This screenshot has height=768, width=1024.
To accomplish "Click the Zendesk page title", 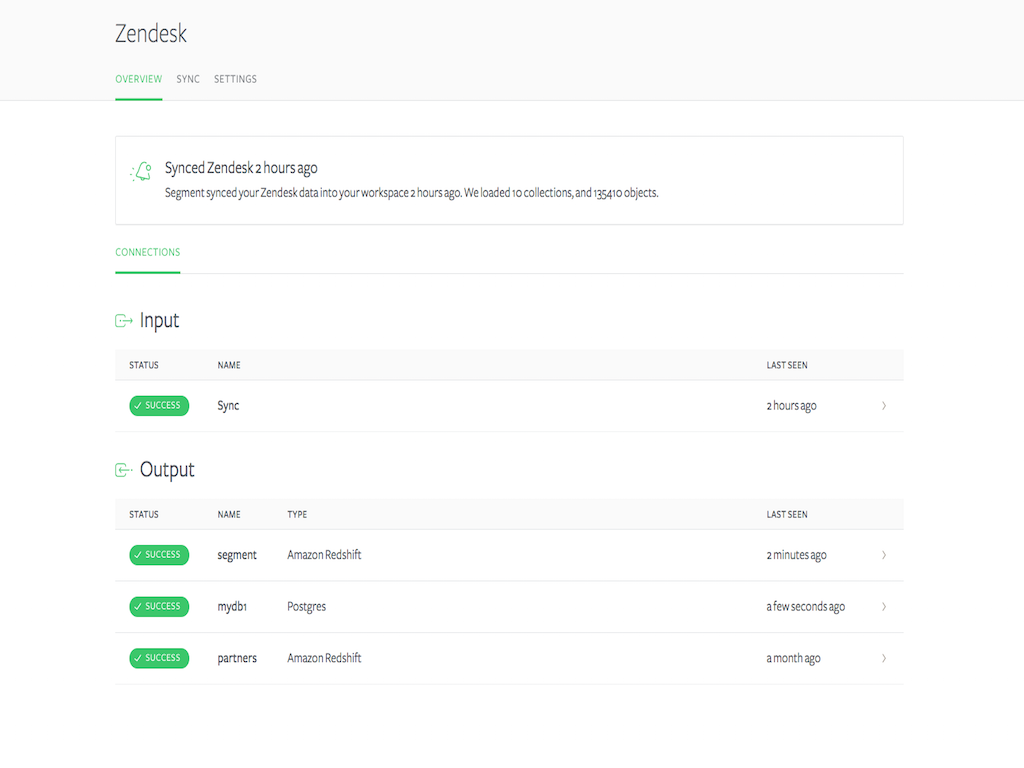I will click(x=151, y=34).
